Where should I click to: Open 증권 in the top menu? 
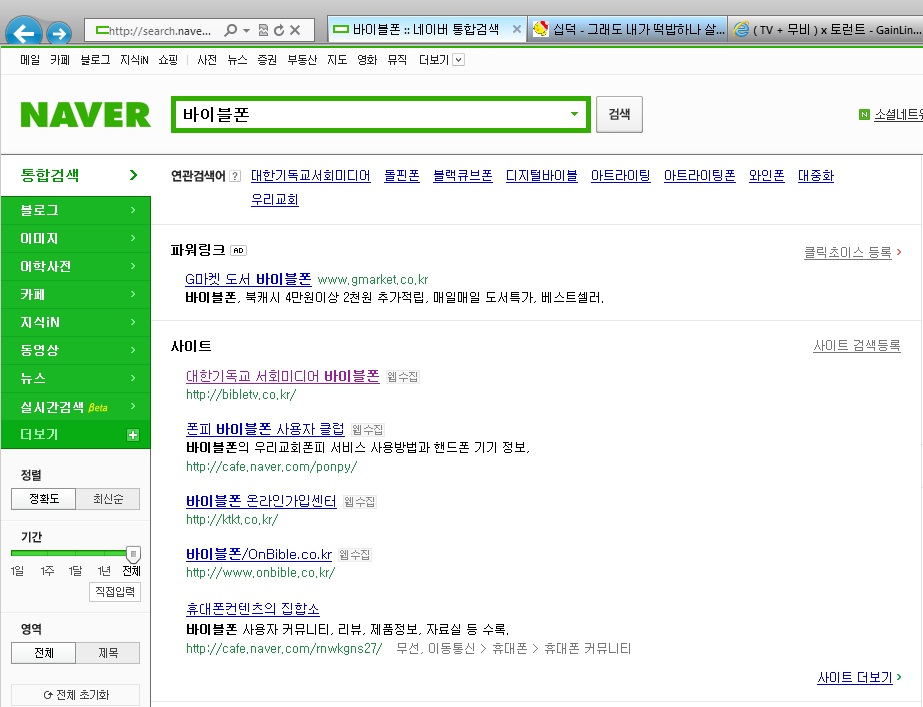click(x=267, y=60)
